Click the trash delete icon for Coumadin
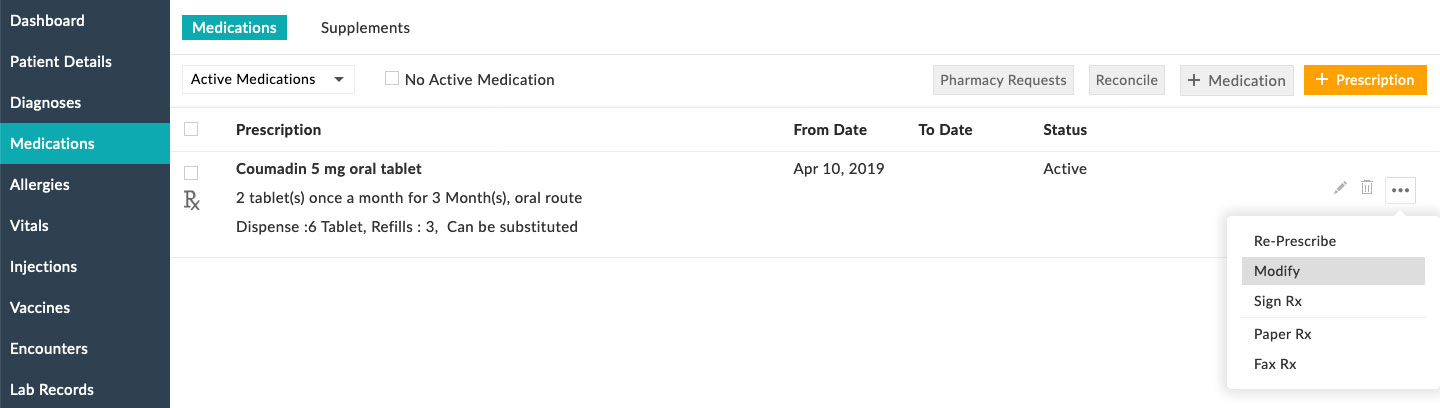The height and width of the screenshot is (408, 1440). [x=1367, y=188]
